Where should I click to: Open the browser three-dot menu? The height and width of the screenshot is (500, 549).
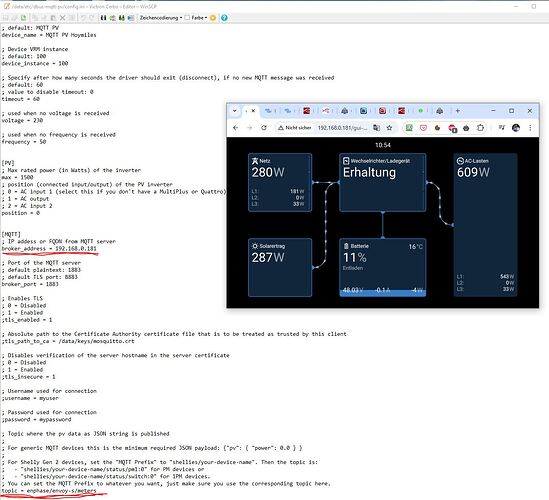530,128
